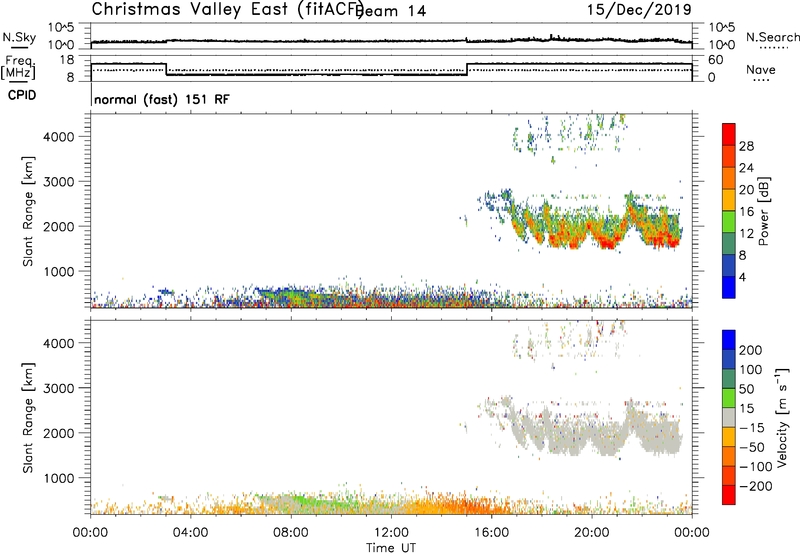
Task: Click the "04:00" time tick label
Action: coord(190,533)
